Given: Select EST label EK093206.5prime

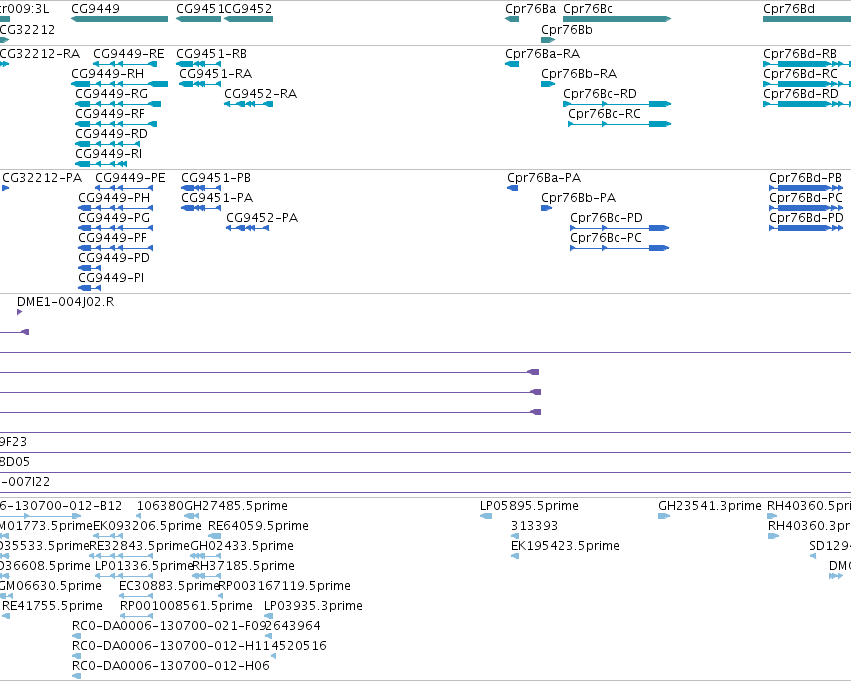Looking at the screenshot, I should pos(147,526).
